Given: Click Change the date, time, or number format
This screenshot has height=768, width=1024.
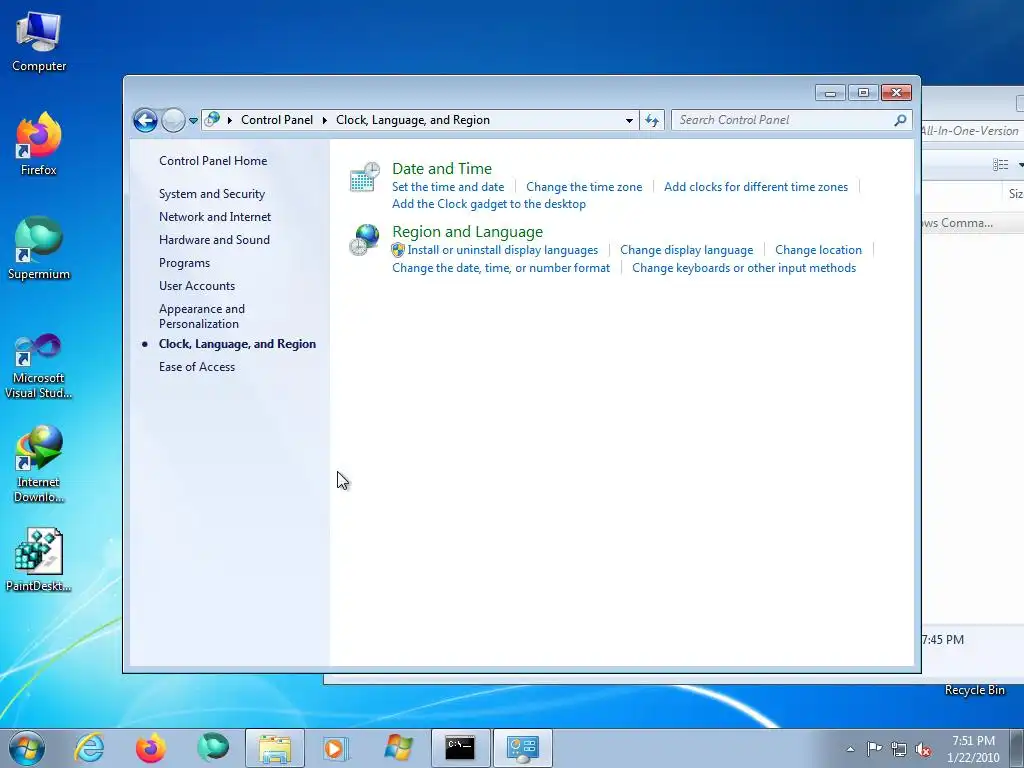Looking at the screenshot, I should [x=501, y=268].
